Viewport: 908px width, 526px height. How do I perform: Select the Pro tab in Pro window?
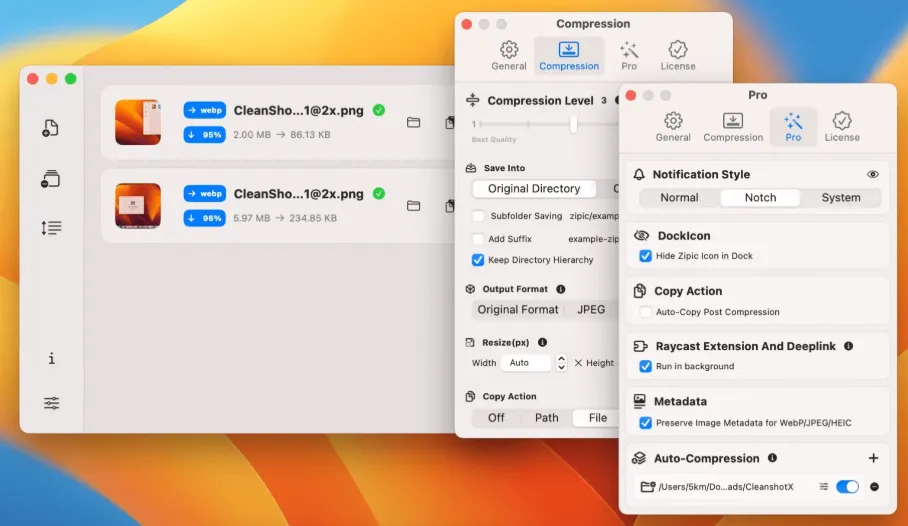coord(793,127)
